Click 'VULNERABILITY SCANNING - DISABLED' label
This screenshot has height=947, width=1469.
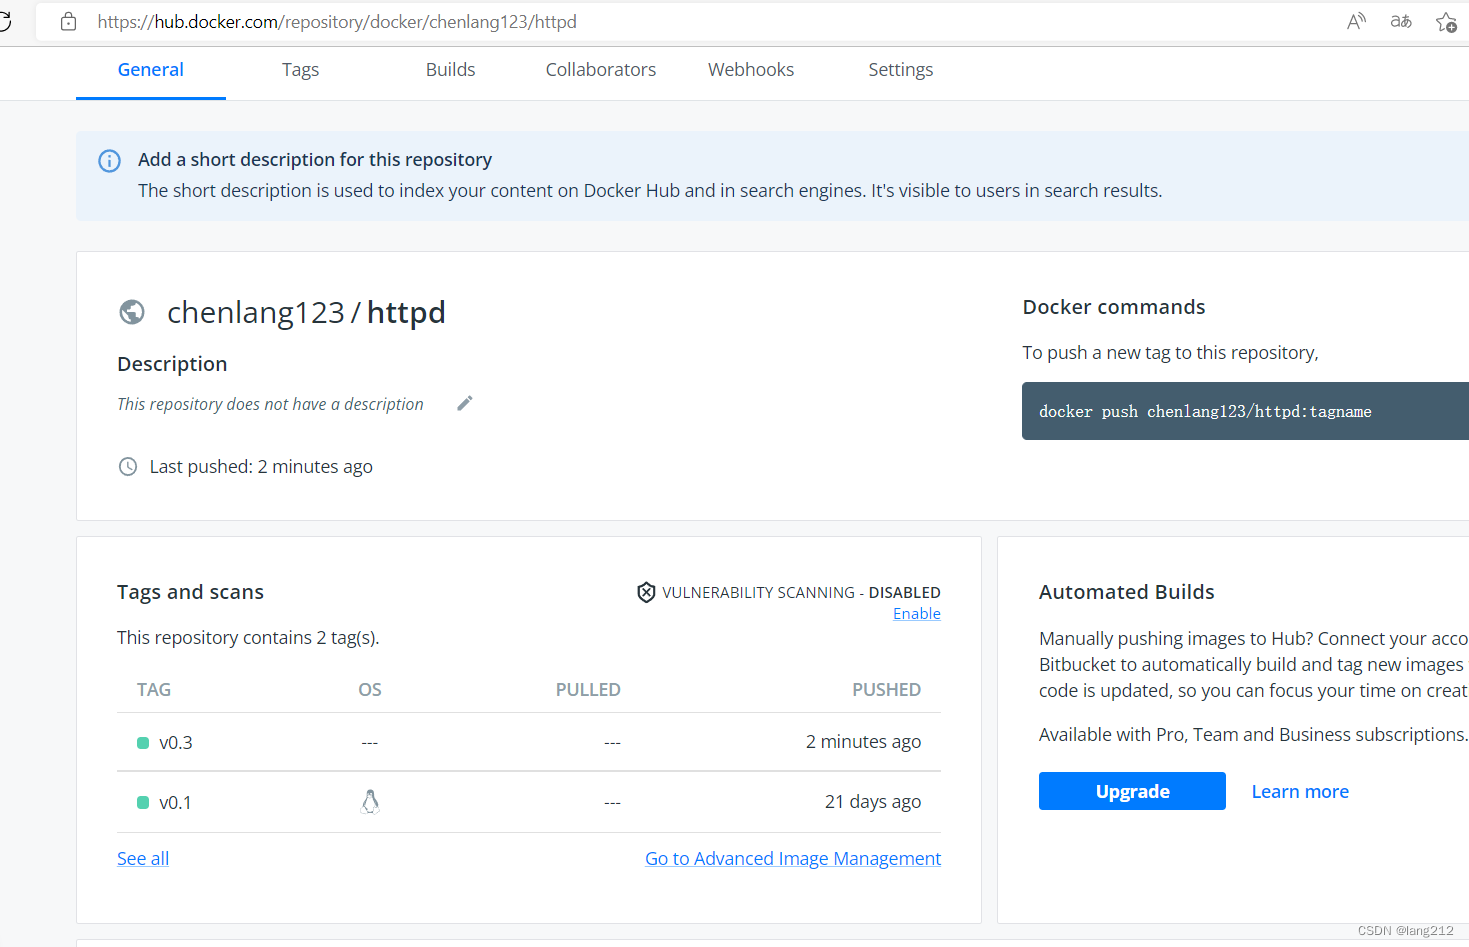point(801,593)
